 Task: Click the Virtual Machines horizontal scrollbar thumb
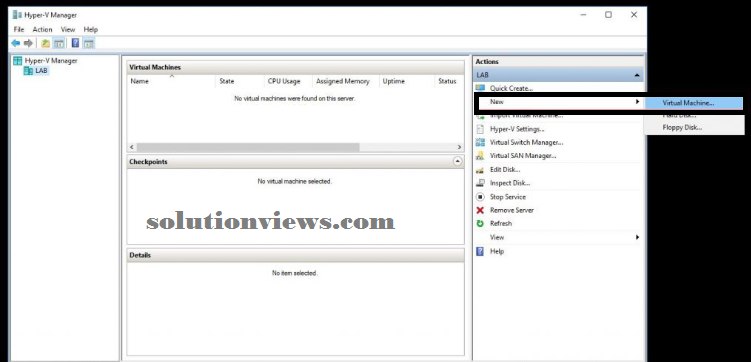(x=248, y=147)
